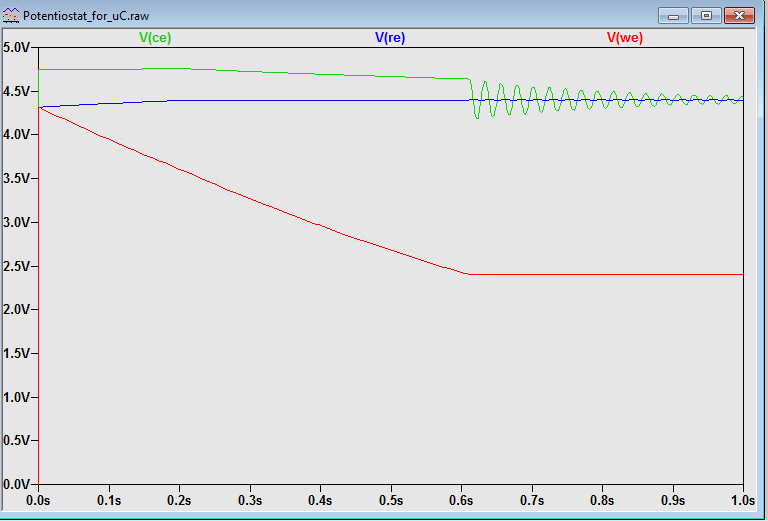The height and width of the screenshot is (521, 768).
Task: Select the blue V(re) trace label
Action: pyautogui.click(x=390, y=38)
